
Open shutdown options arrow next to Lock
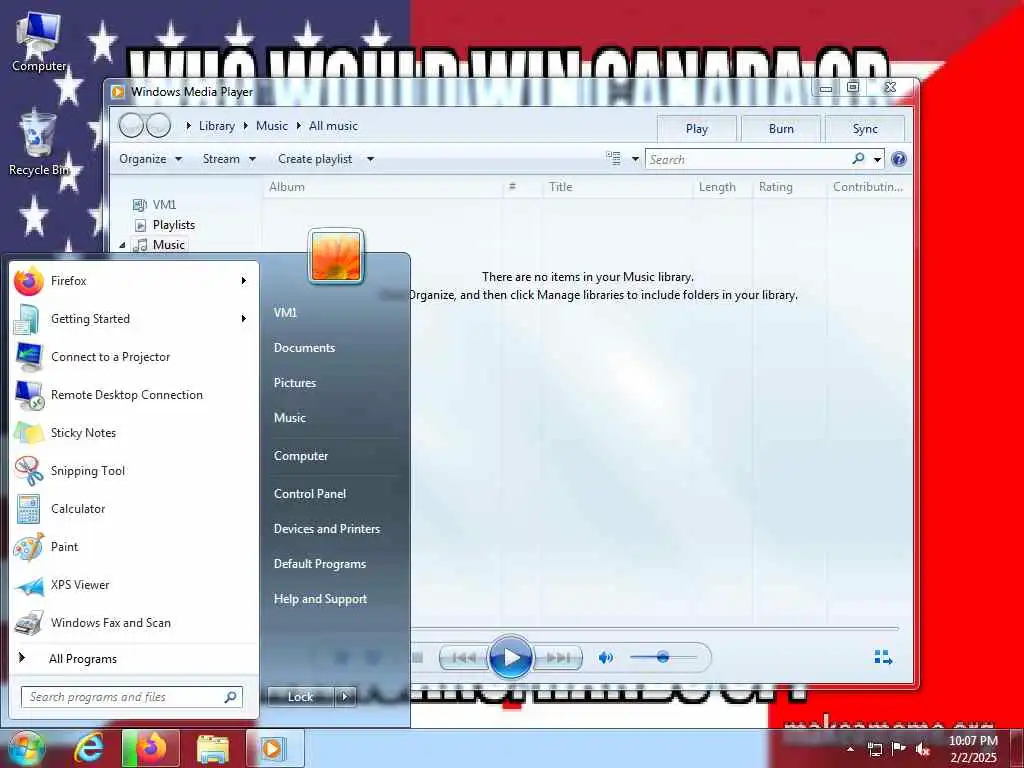[345, 697]
